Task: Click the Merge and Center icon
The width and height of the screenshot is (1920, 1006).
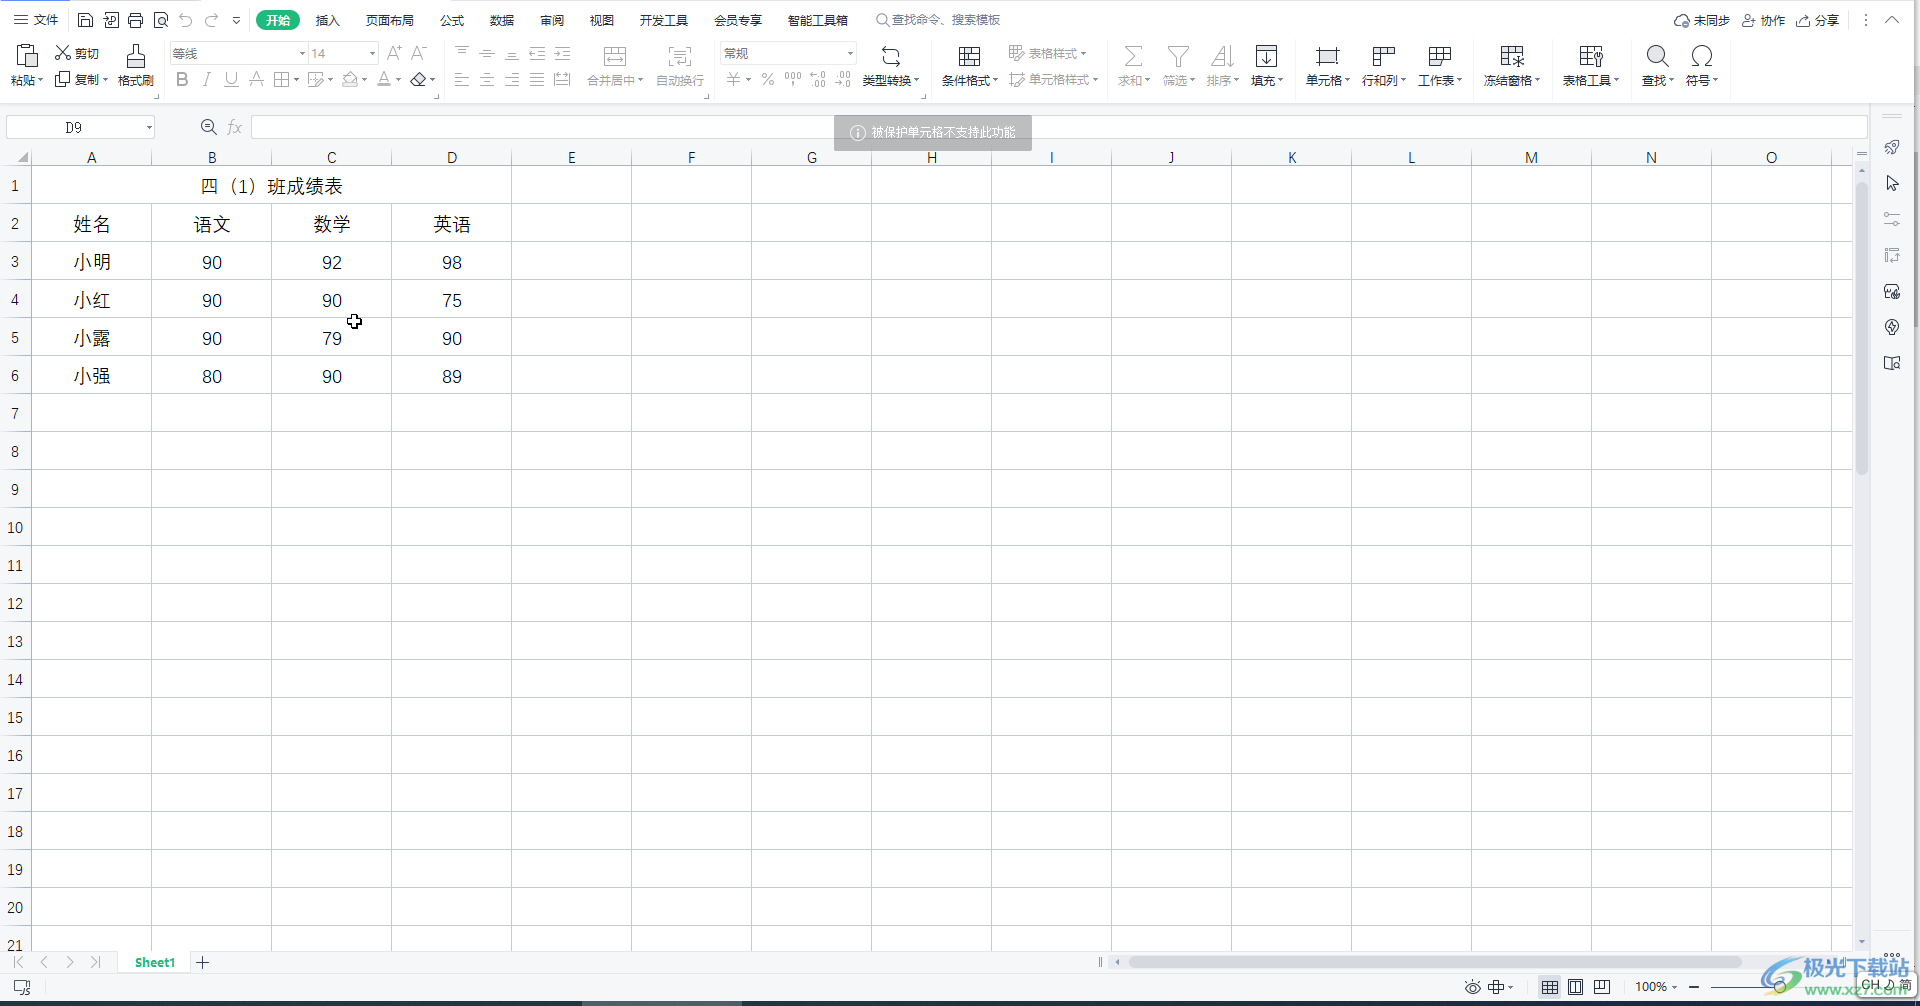Action: click(615, 57)
